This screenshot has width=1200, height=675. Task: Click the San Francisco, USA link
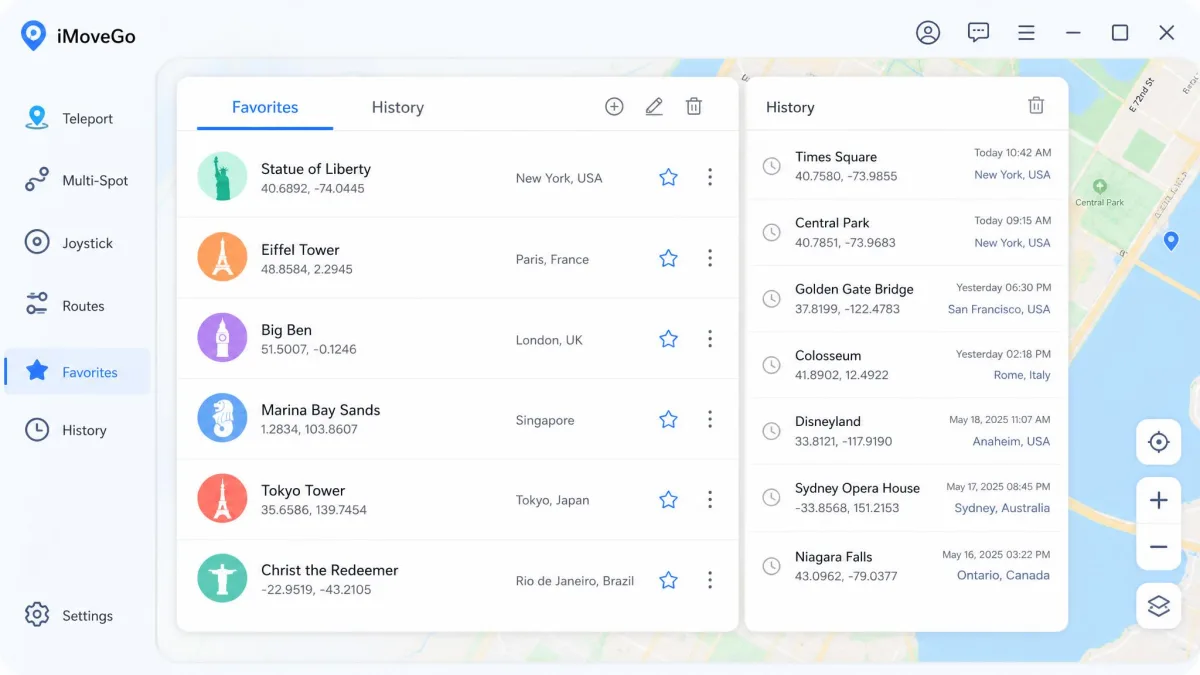pos(999,309)
